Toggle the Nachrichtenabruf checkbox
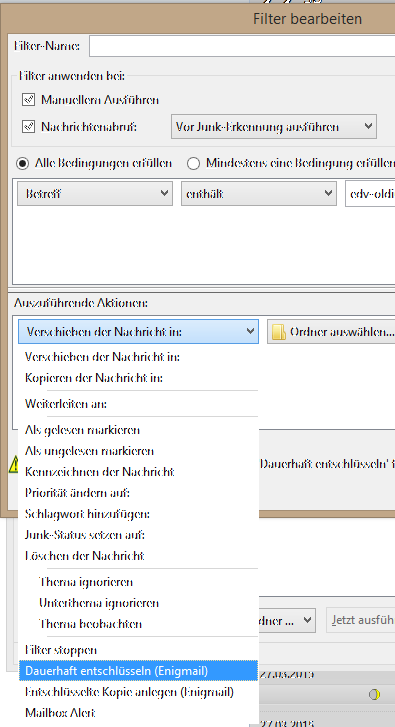 29,126
